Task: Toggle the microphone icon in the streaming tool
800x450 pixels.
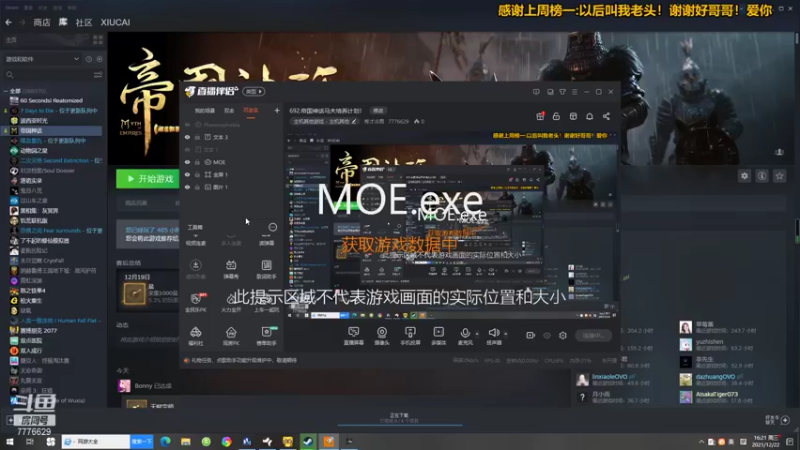Action: tap(465, 333)
